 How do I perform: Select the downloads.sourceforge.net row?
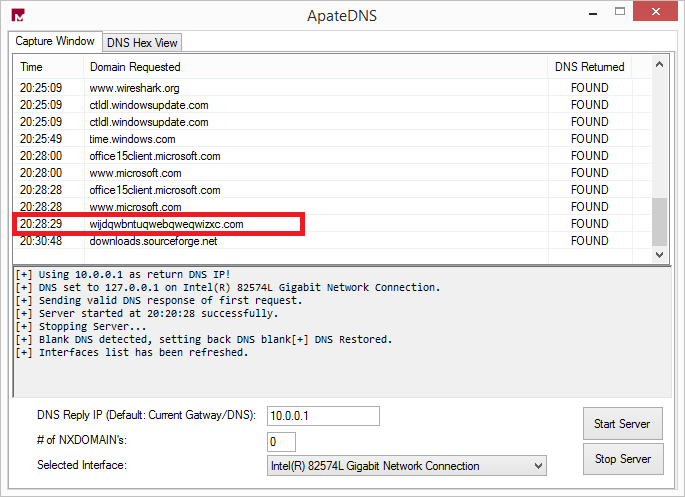[x=332, y=241]
